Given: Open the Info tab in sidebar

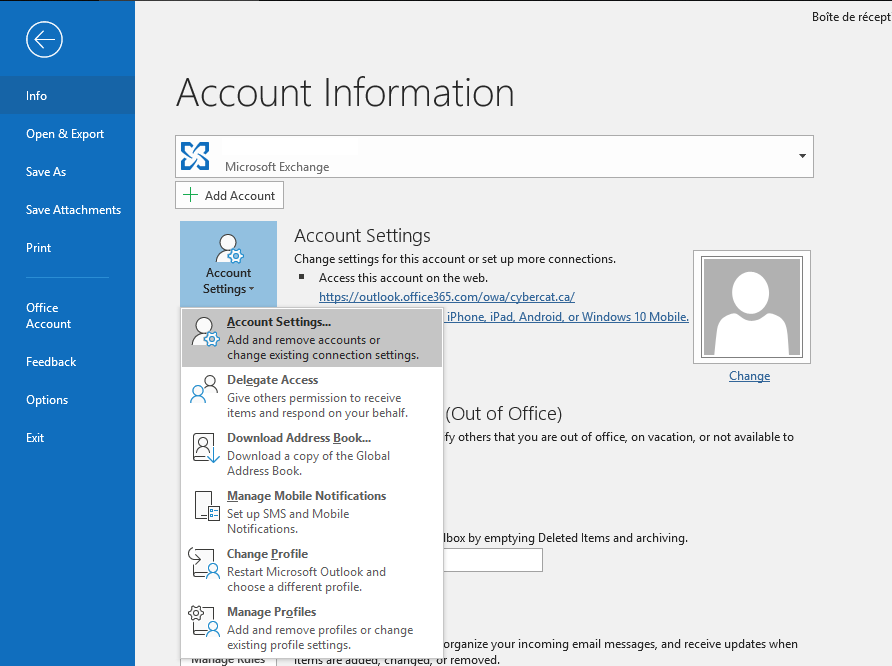Looking at the screenshot, I should click(37, 96).
